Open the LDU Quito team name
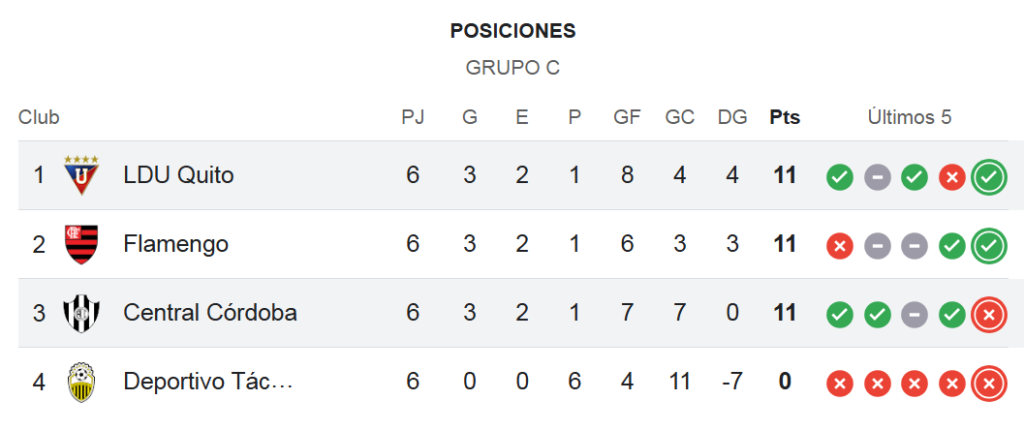The height and width of the screenshot is (431, 1024). tap(178, 175)
